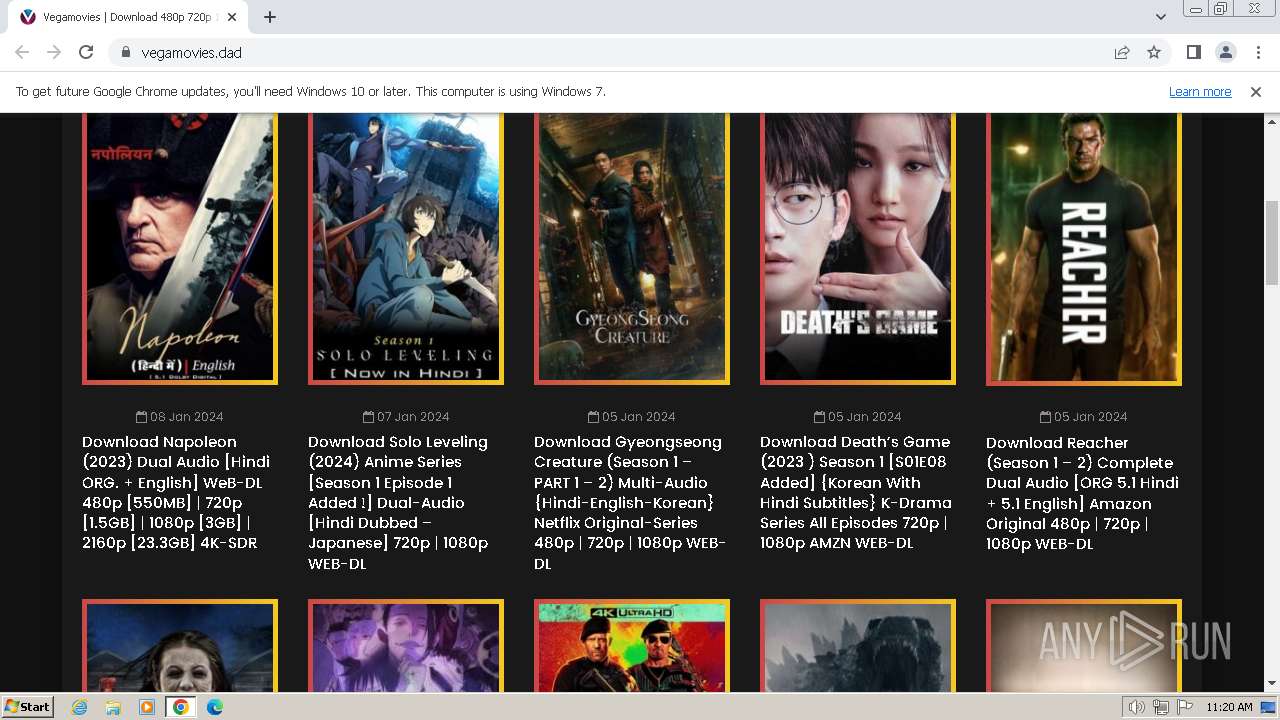The width and height of the screenshot is (1280, 720).
Task: Open Download Death's Game (2023) link
Action: pos(856,492)
